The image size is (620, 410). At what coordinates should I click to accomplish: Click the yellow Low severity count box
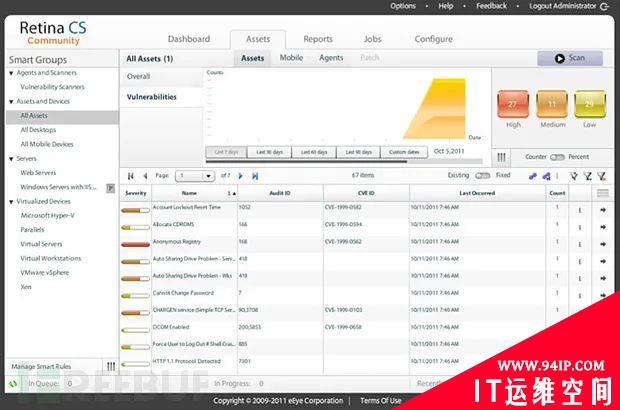[590, 104]
